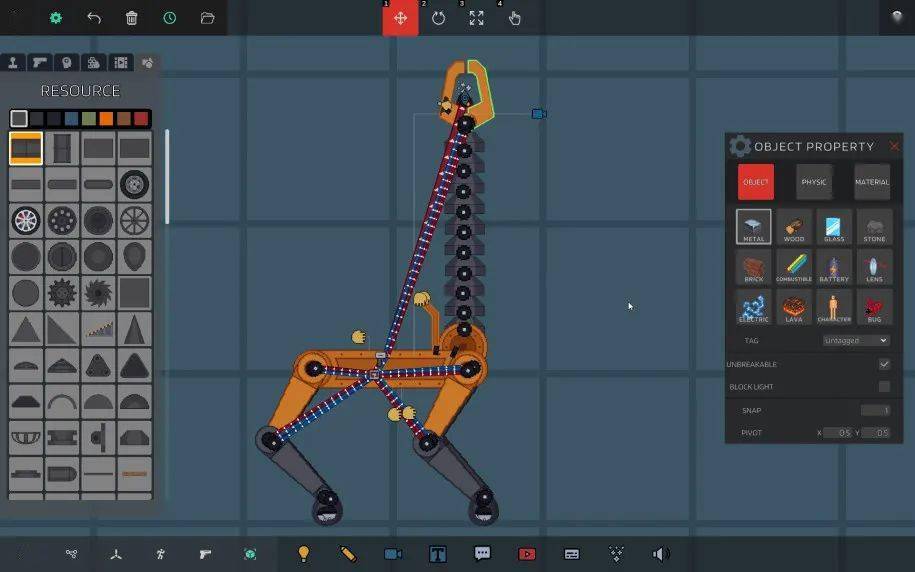The image size is (915, 572).
Task: Choose the green color swatch
Action: point(89,119)
